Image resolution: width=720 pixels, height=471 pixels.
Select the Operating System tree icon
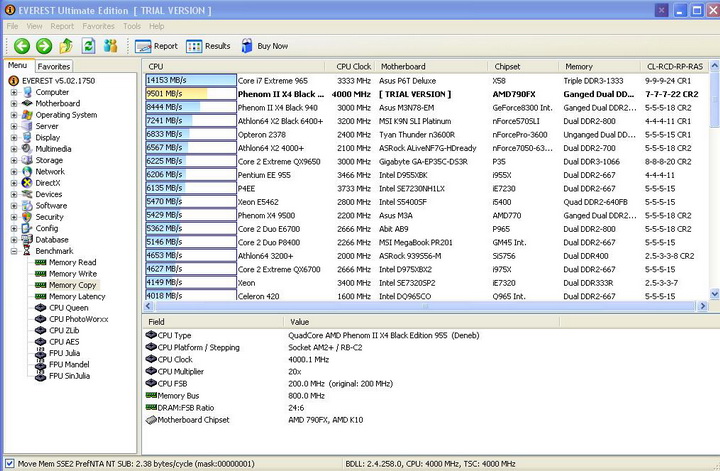pos(28,115)
